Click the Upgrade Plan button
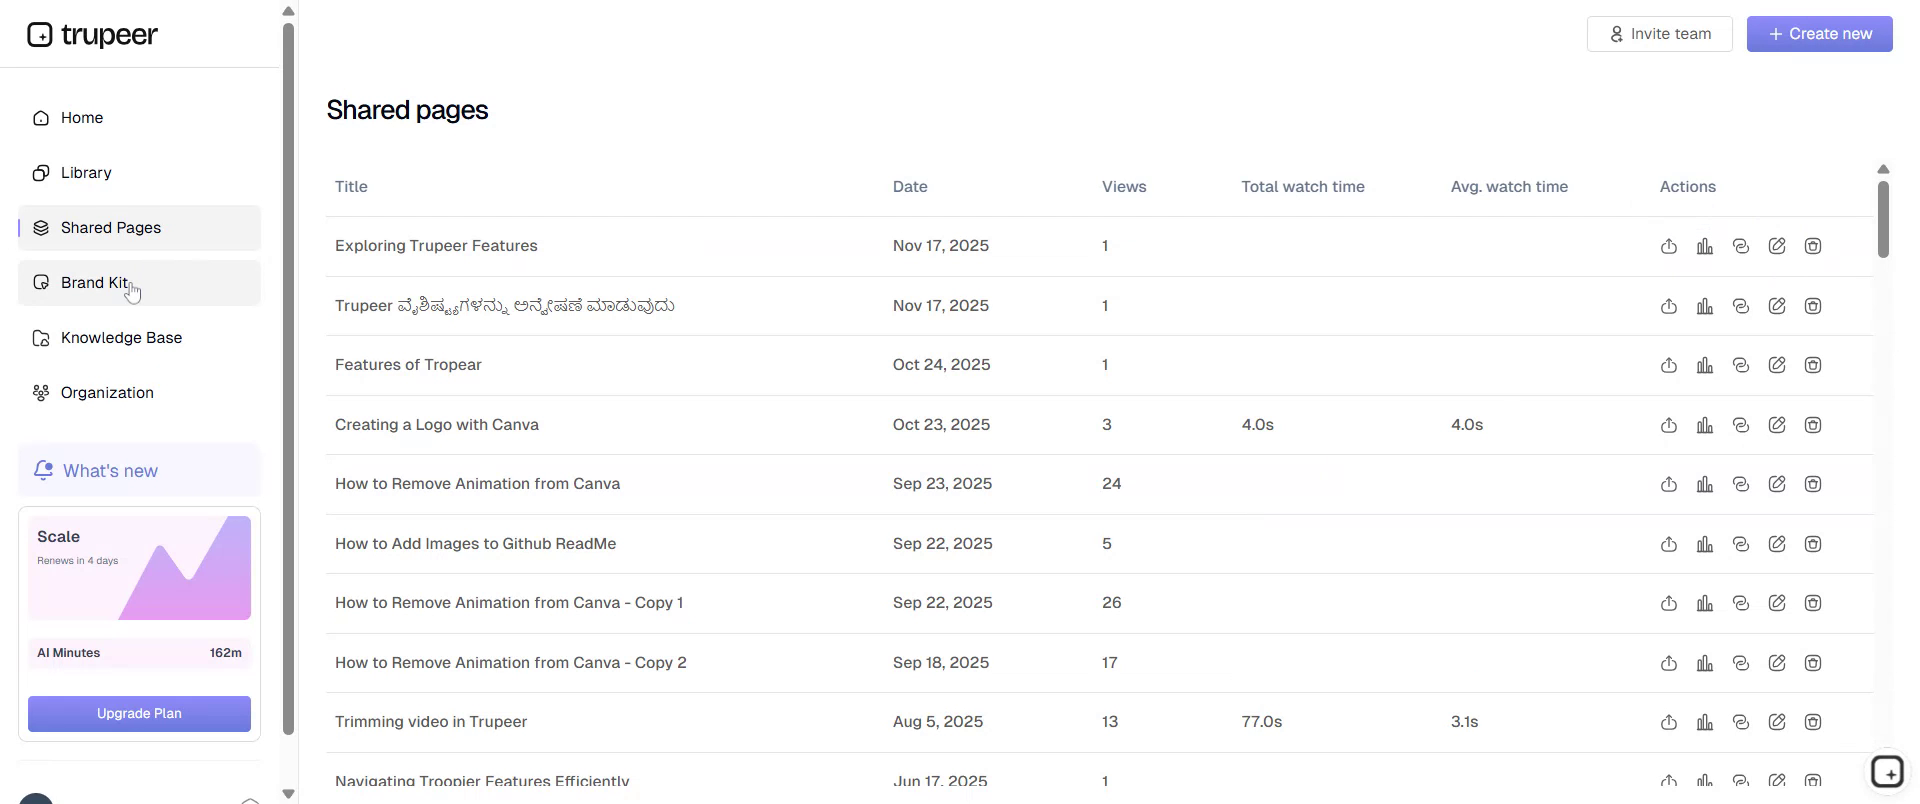Viewport: 1920px width, 804px height. point(139,714)
